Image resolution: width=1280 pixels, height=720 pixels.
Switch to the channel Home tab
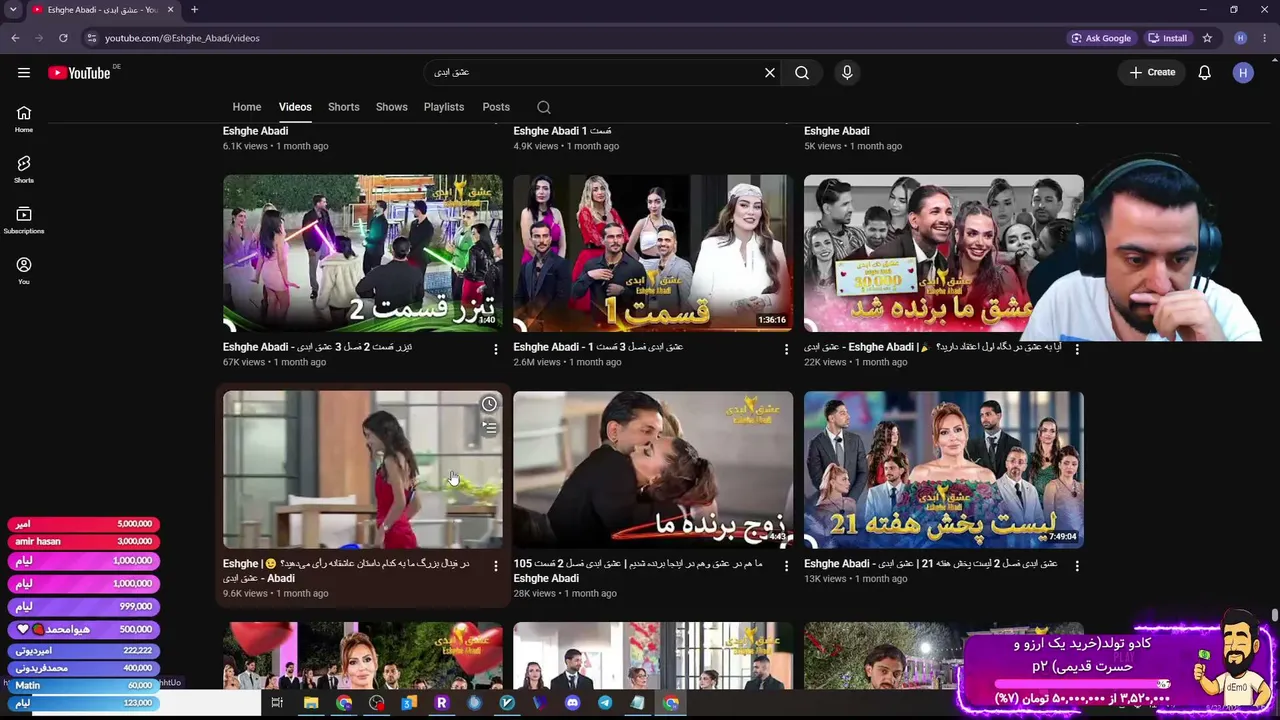(247, 107)
